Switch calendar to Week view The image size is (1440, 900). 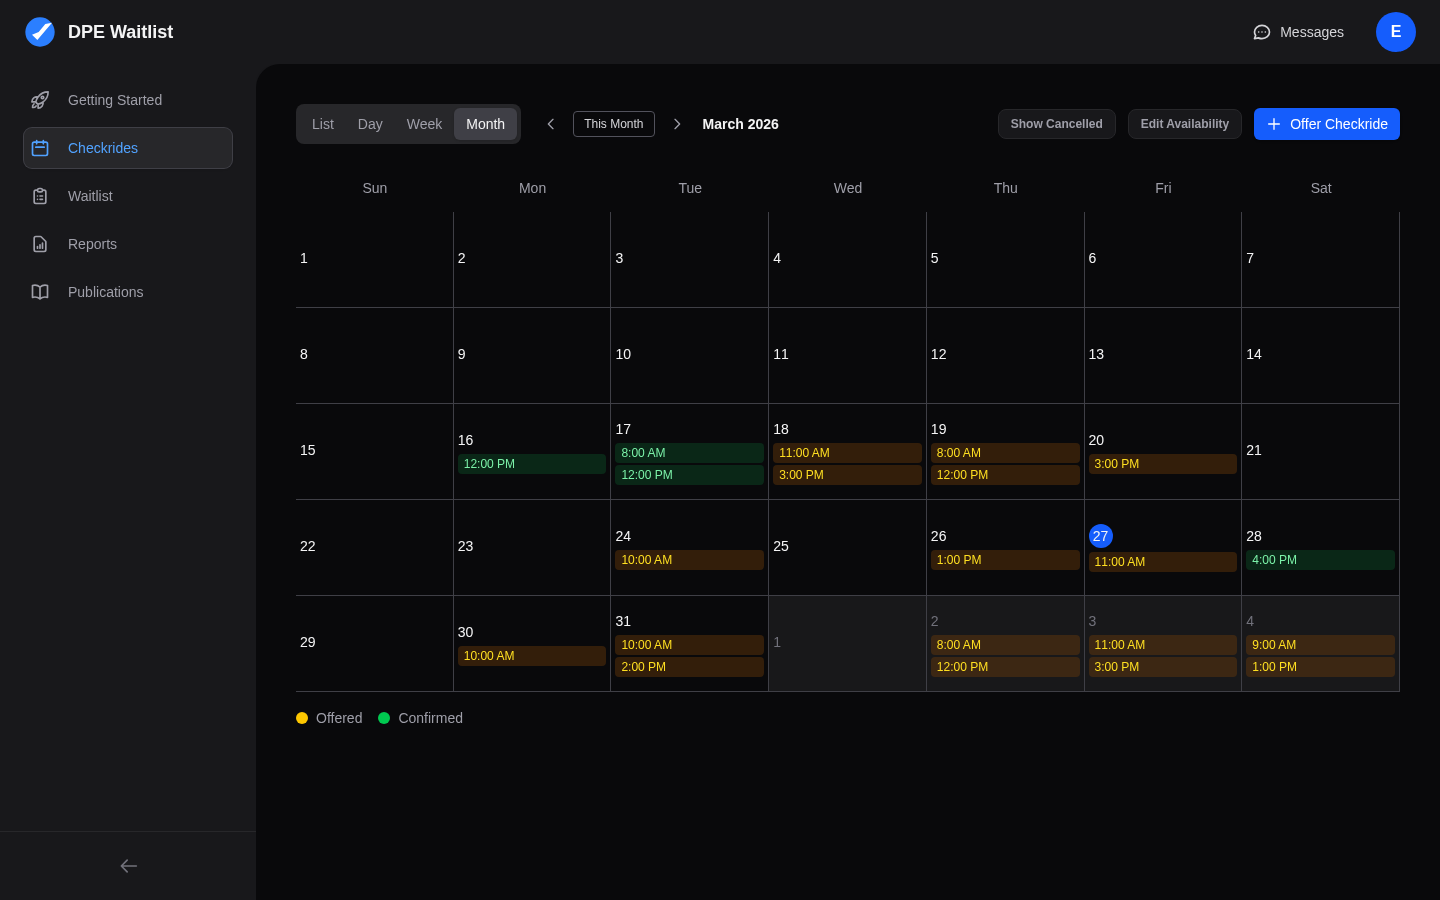424,124
